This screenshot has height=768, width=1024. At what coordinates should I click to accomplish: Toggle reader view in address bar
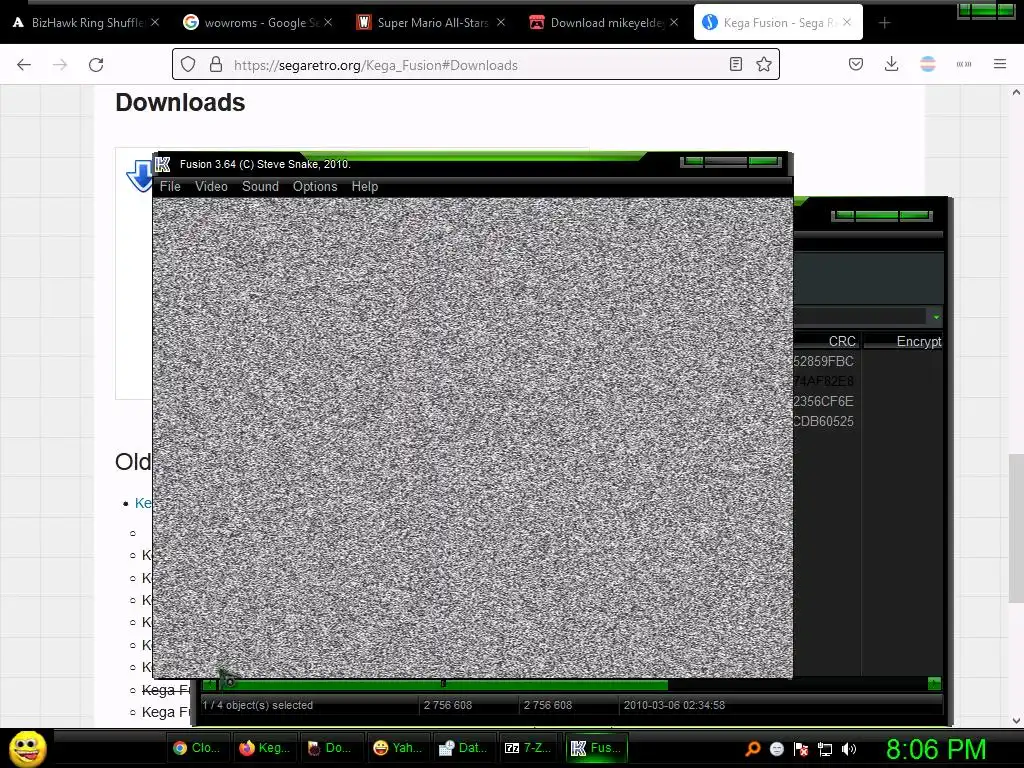coord(736,64)
